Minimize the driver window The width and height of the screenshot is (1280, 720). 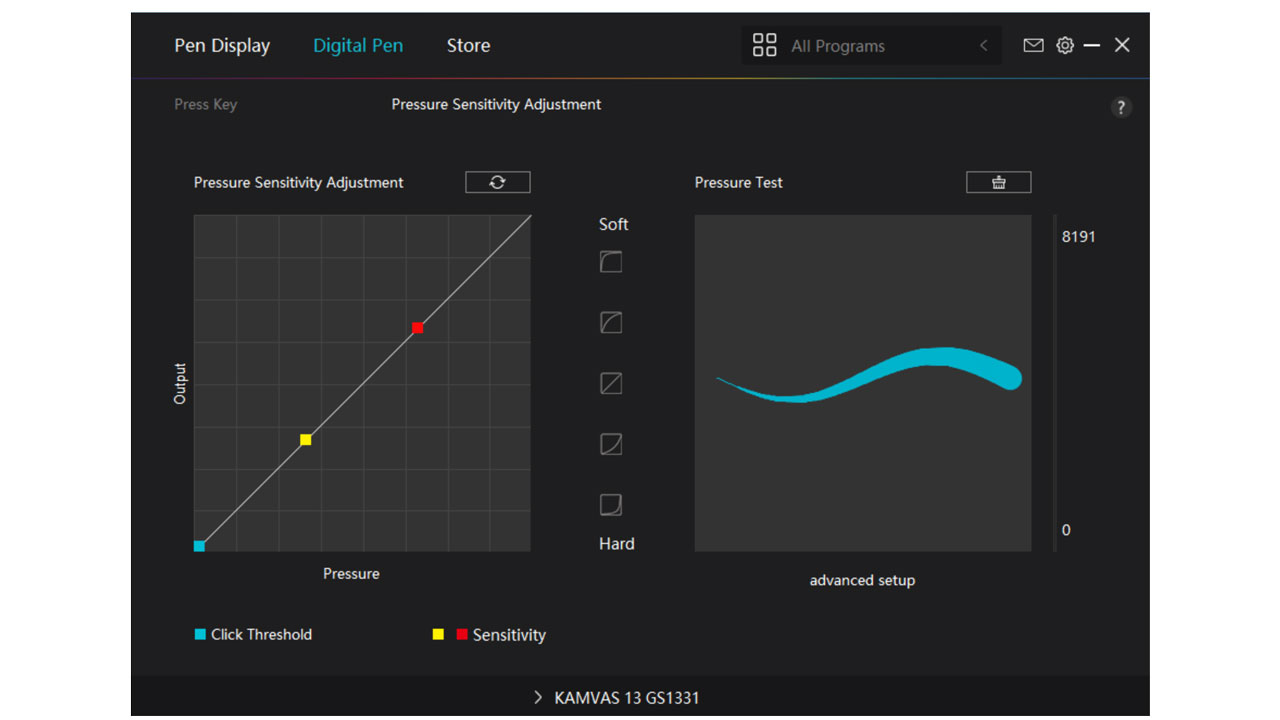pos(1092,45)
